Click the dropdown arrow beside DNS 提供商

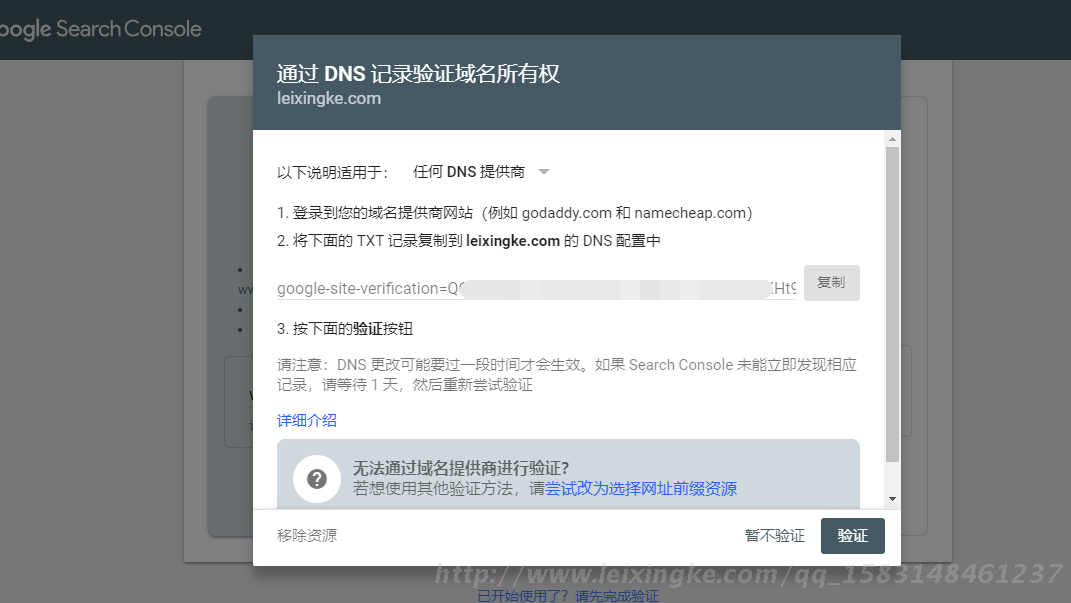coord(544,172)
